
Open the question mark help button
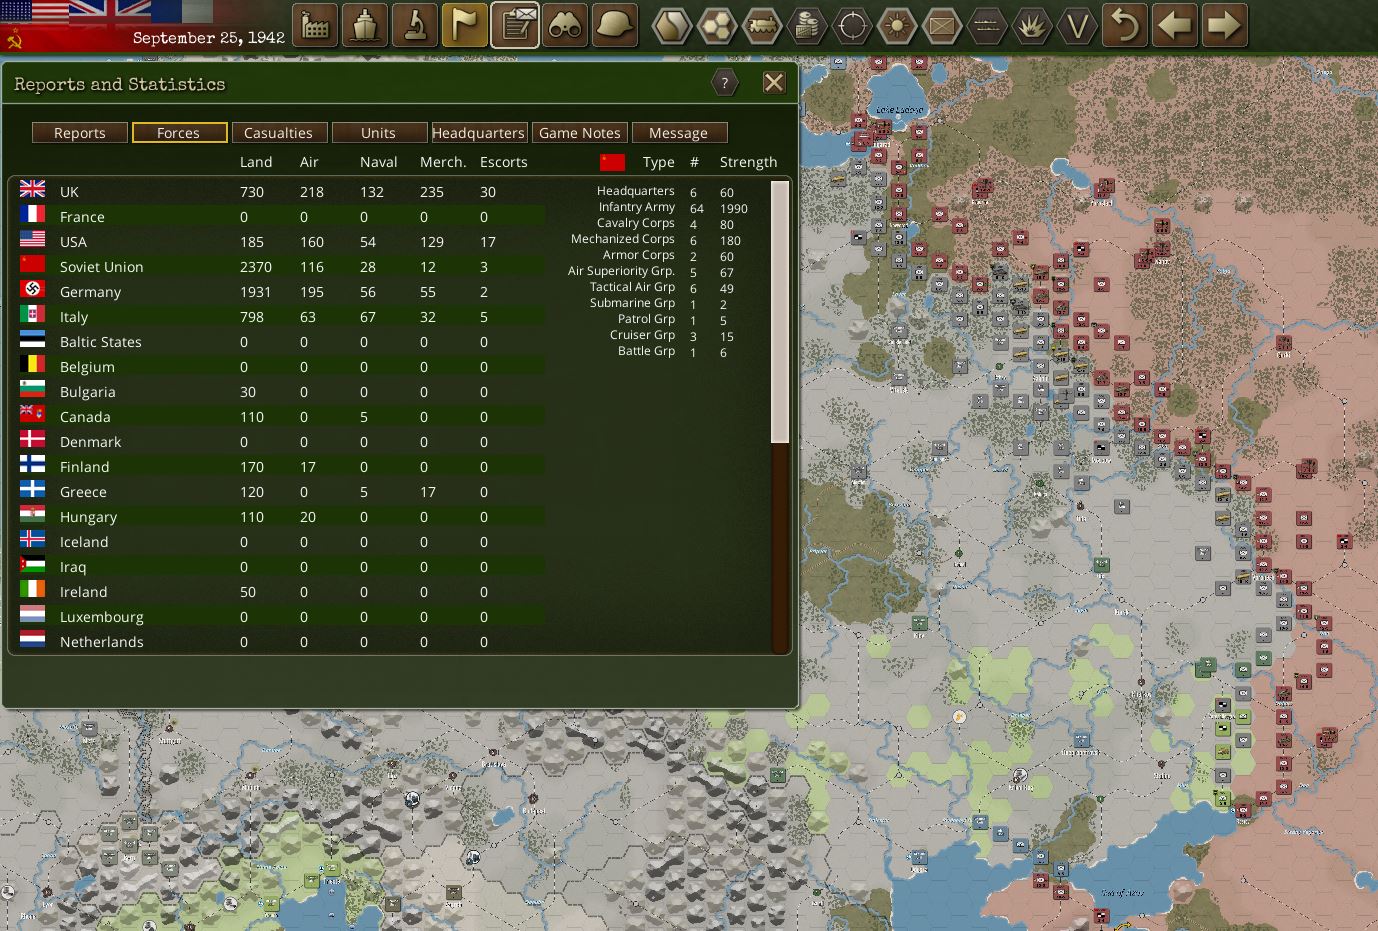click(725, 83)
